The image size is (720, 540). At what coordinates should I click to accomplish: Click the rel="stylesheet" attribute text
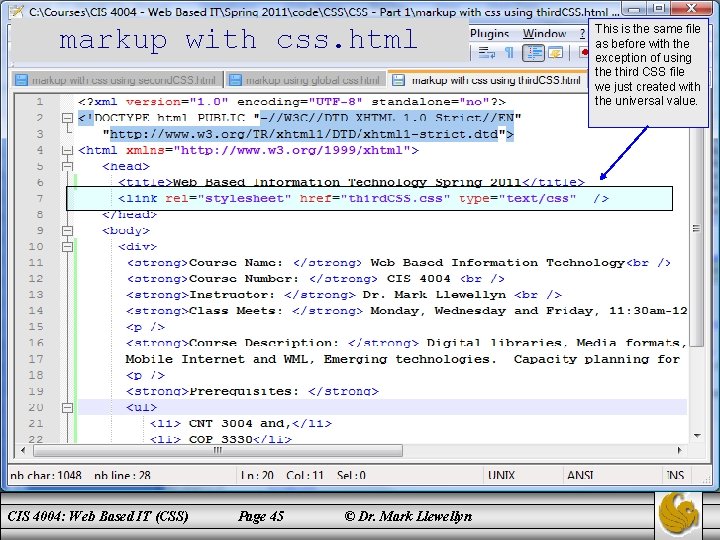pyautogui.click(x=228, y=198)
